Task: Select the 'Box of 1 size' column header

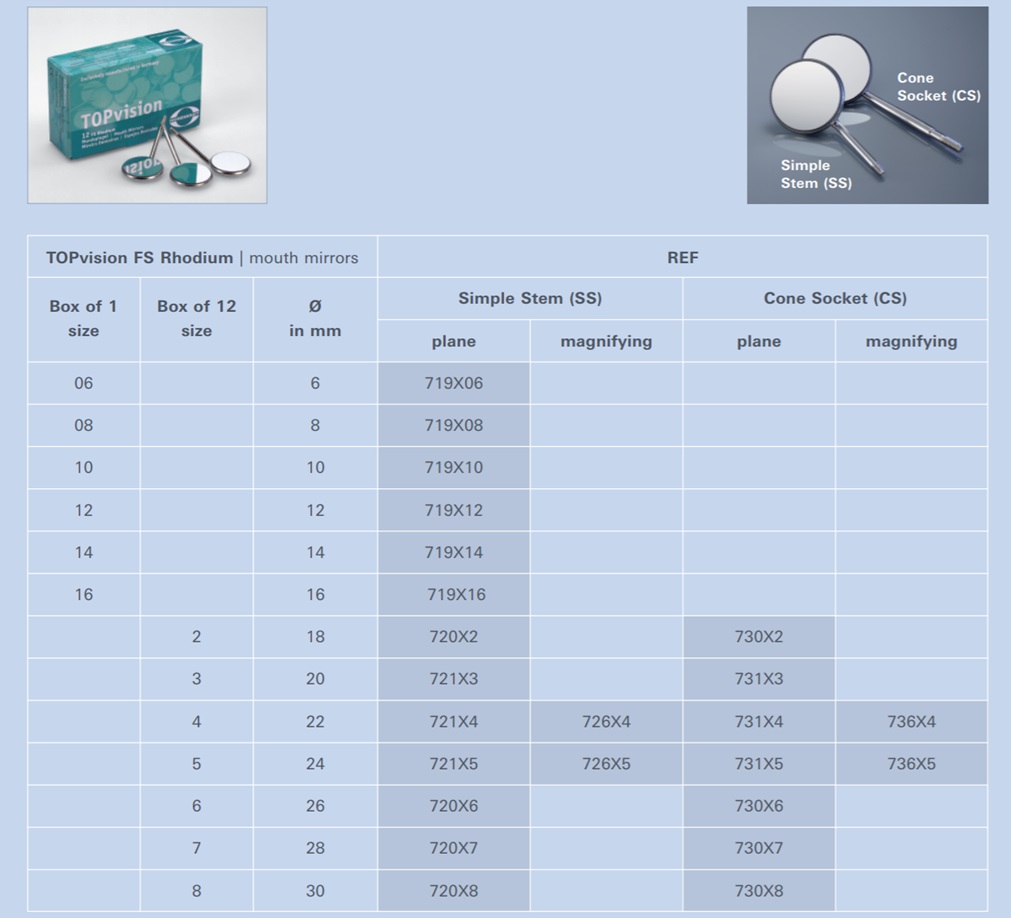Action: click(83, 318)
